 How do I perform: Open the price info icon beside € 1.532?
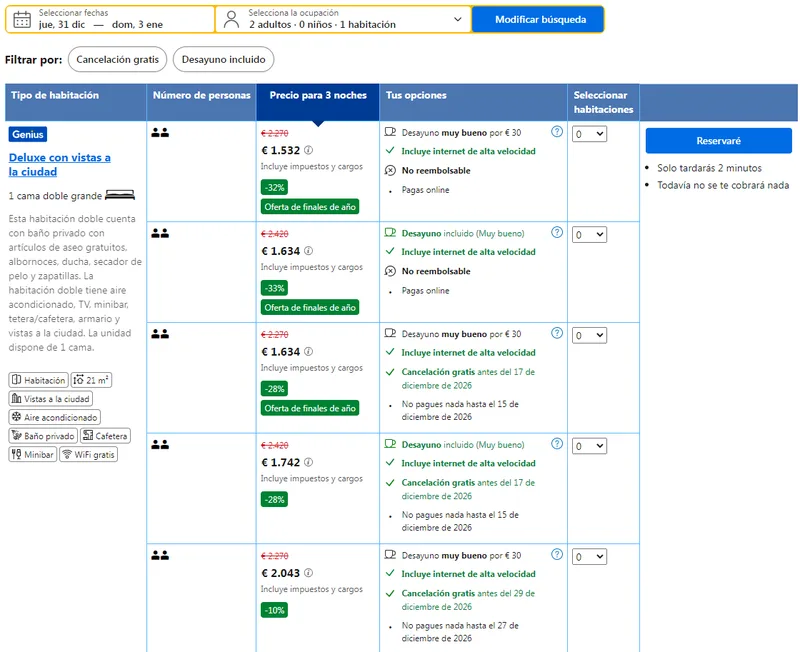pos(309,150)
